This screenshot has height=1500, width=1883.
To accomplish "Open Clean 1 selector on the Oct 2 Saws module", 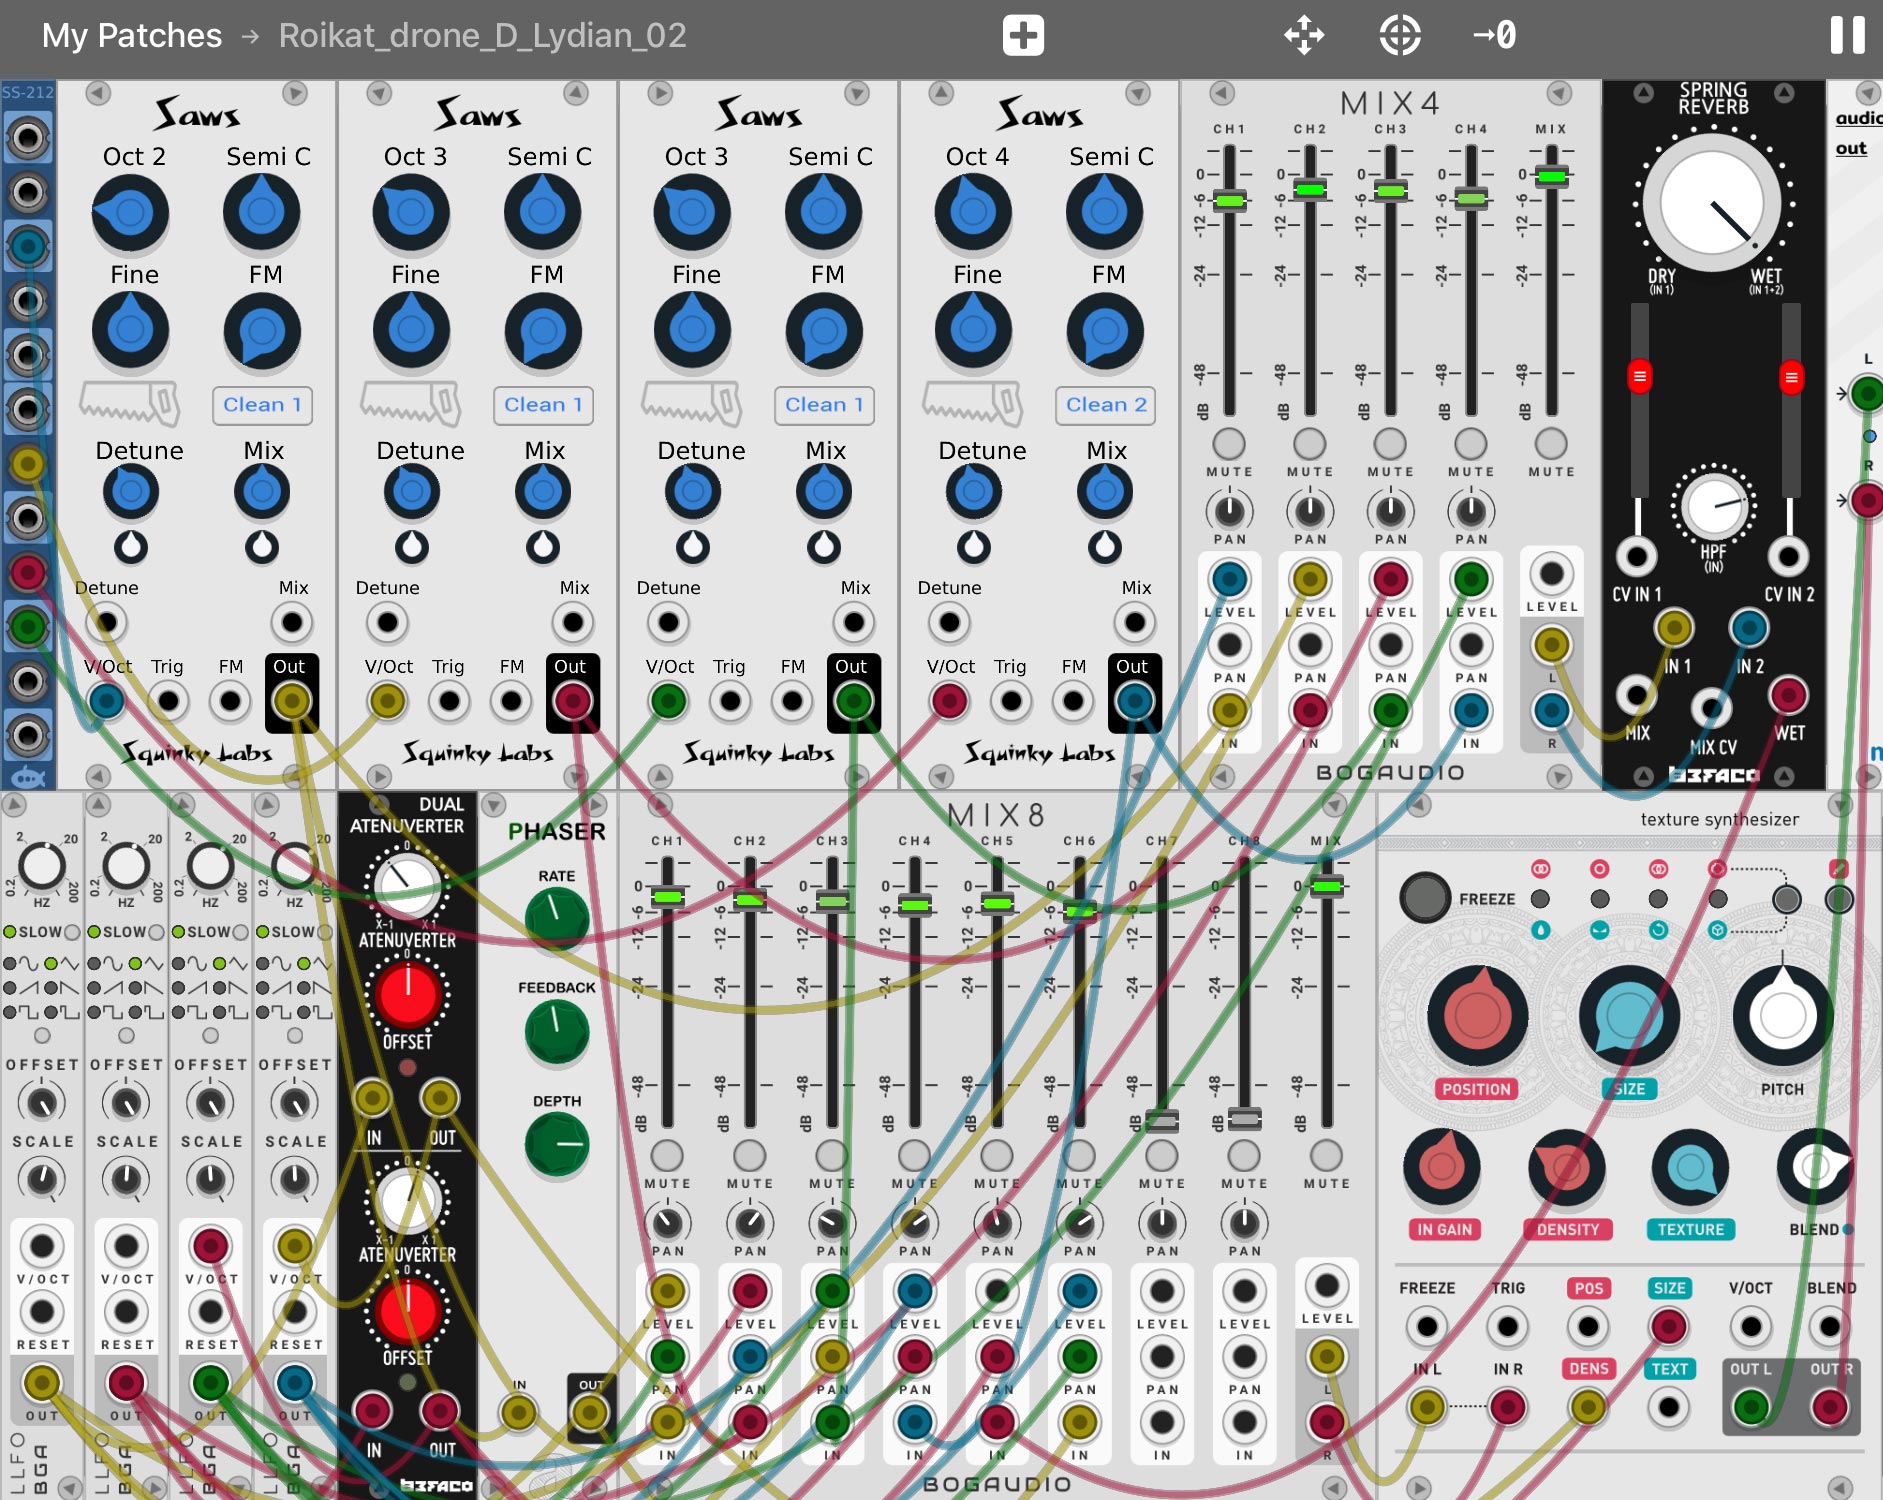I will [262, 405].
